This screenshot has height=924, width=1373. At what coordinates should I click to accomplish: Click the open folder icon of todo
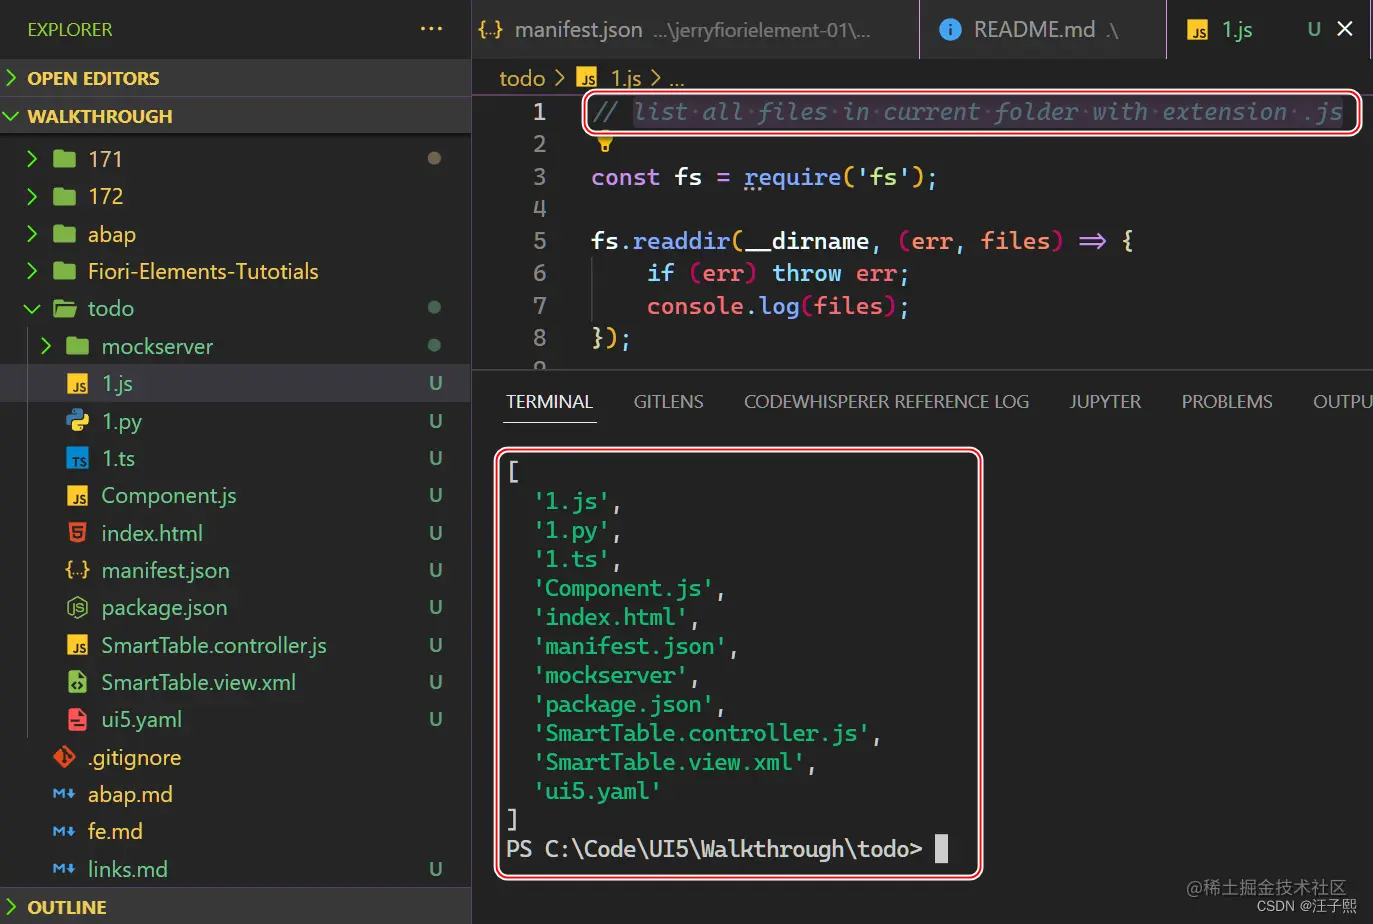[x=65, y=308]
